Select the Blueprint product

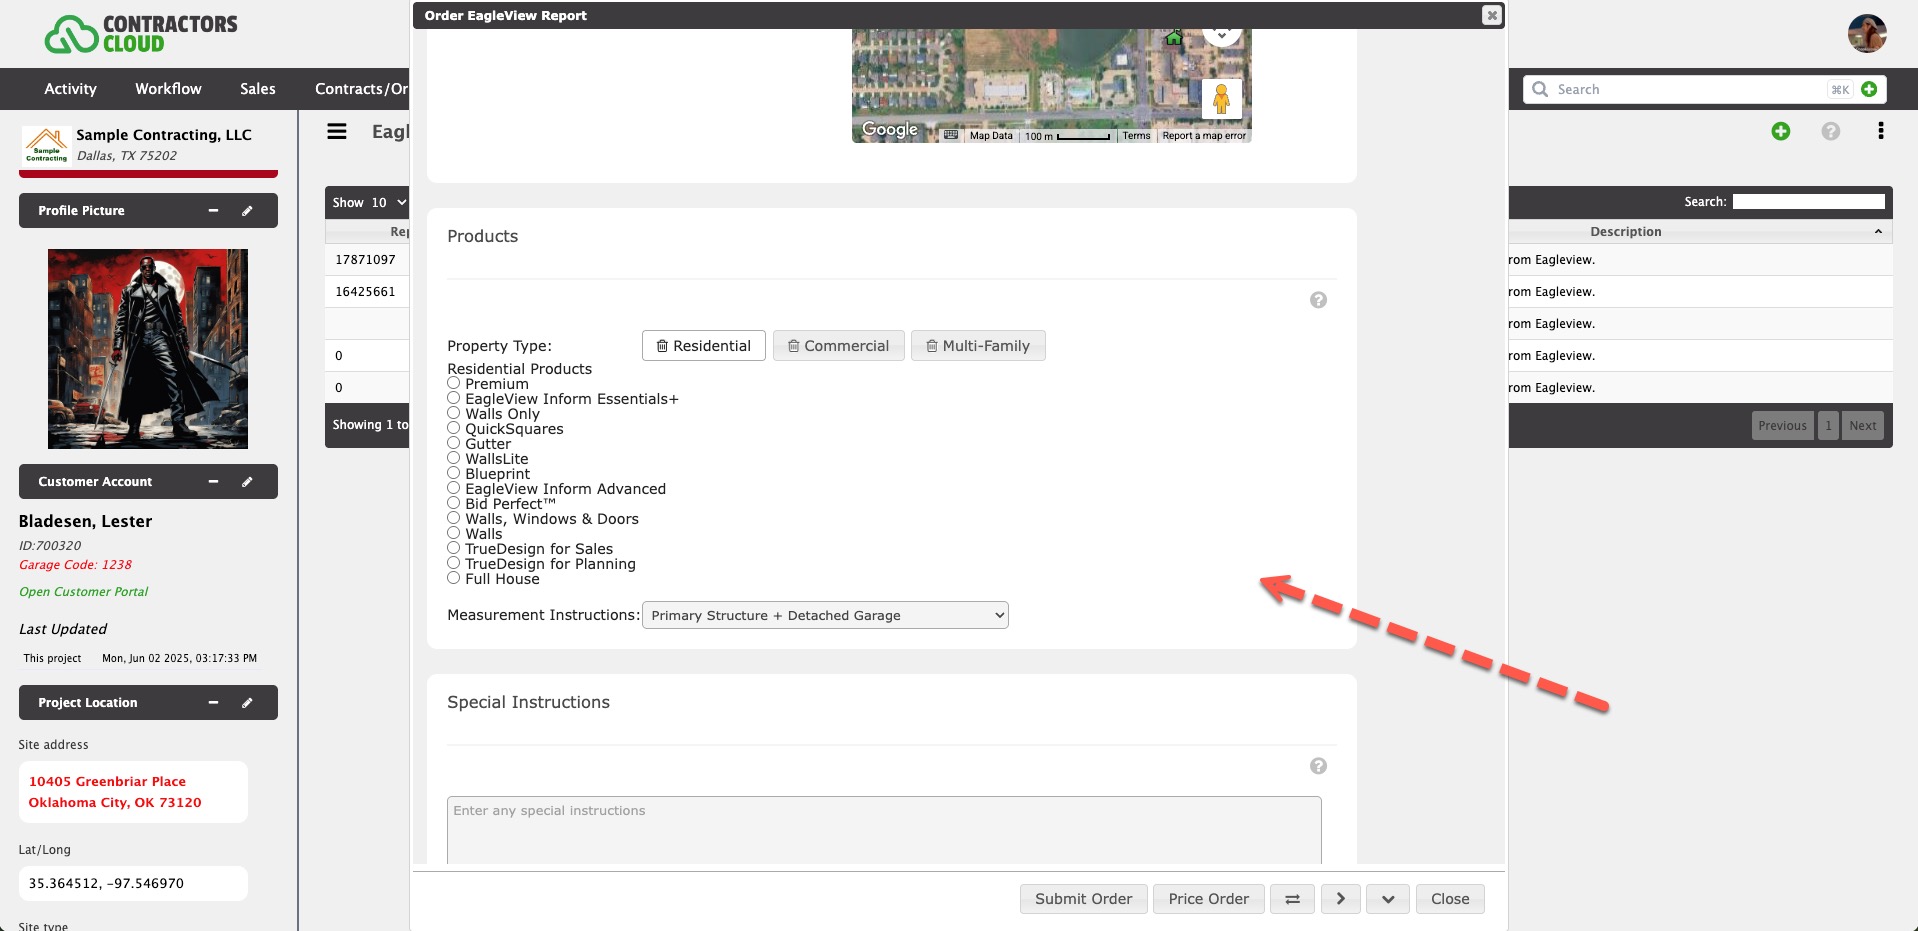(453, 473)
